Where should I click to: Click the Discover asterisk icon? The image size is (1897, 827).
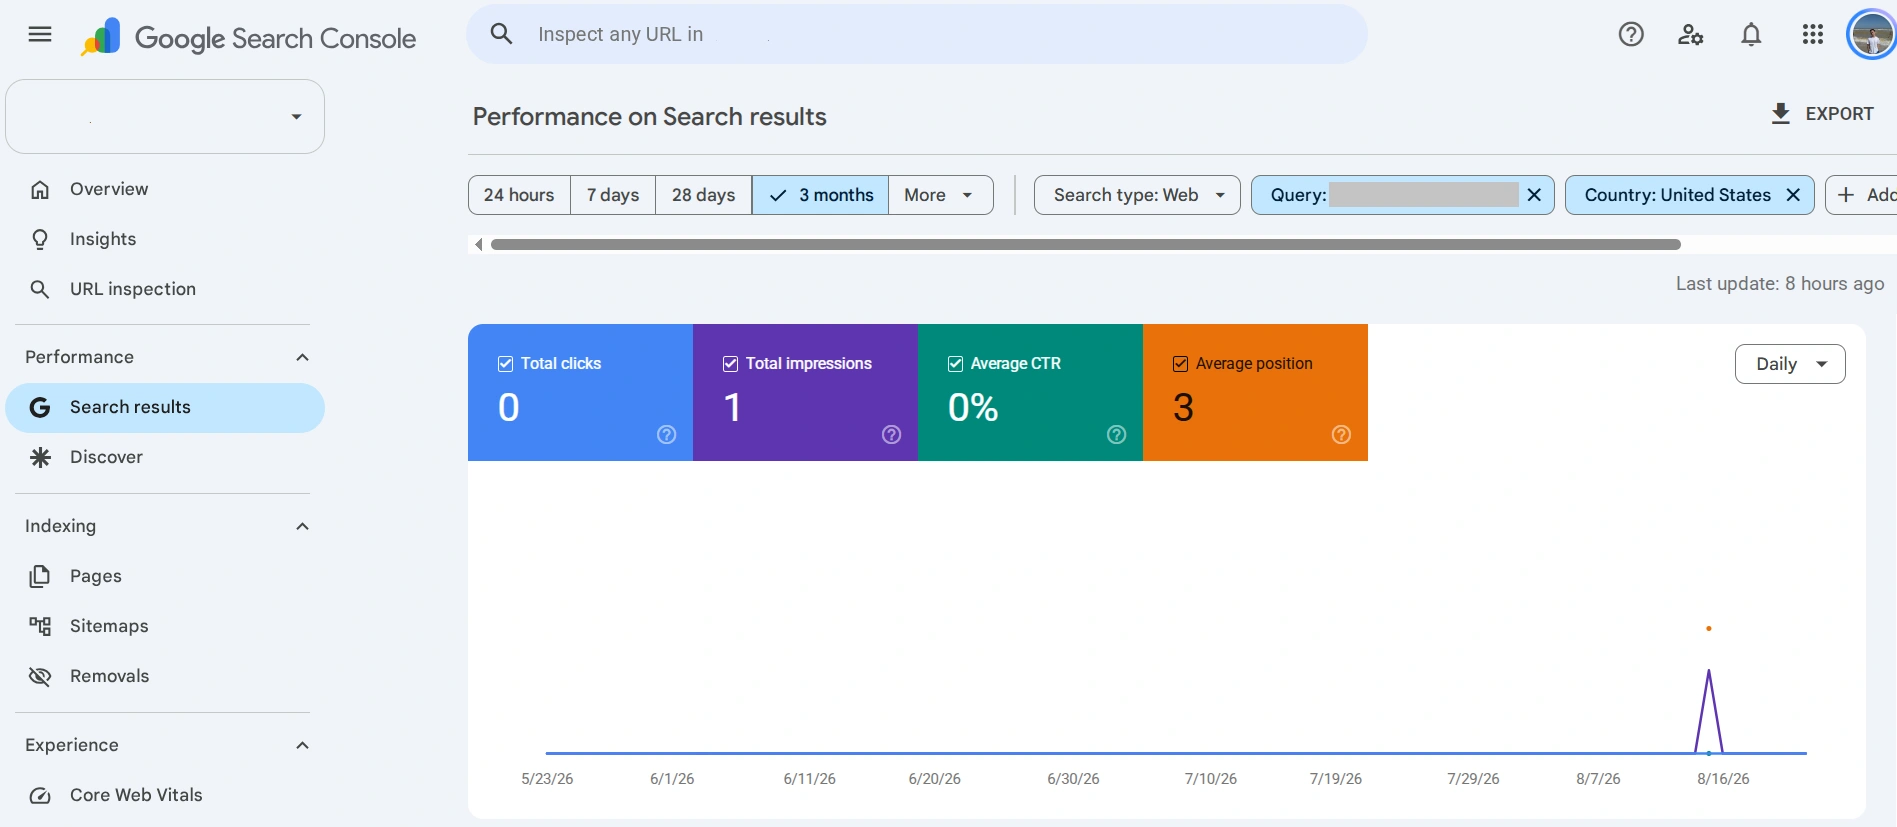tap(40, 457)
